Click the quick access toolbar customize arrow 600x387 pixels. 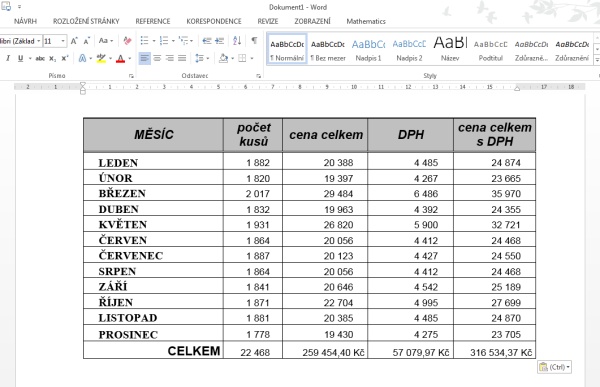[20, 7]
